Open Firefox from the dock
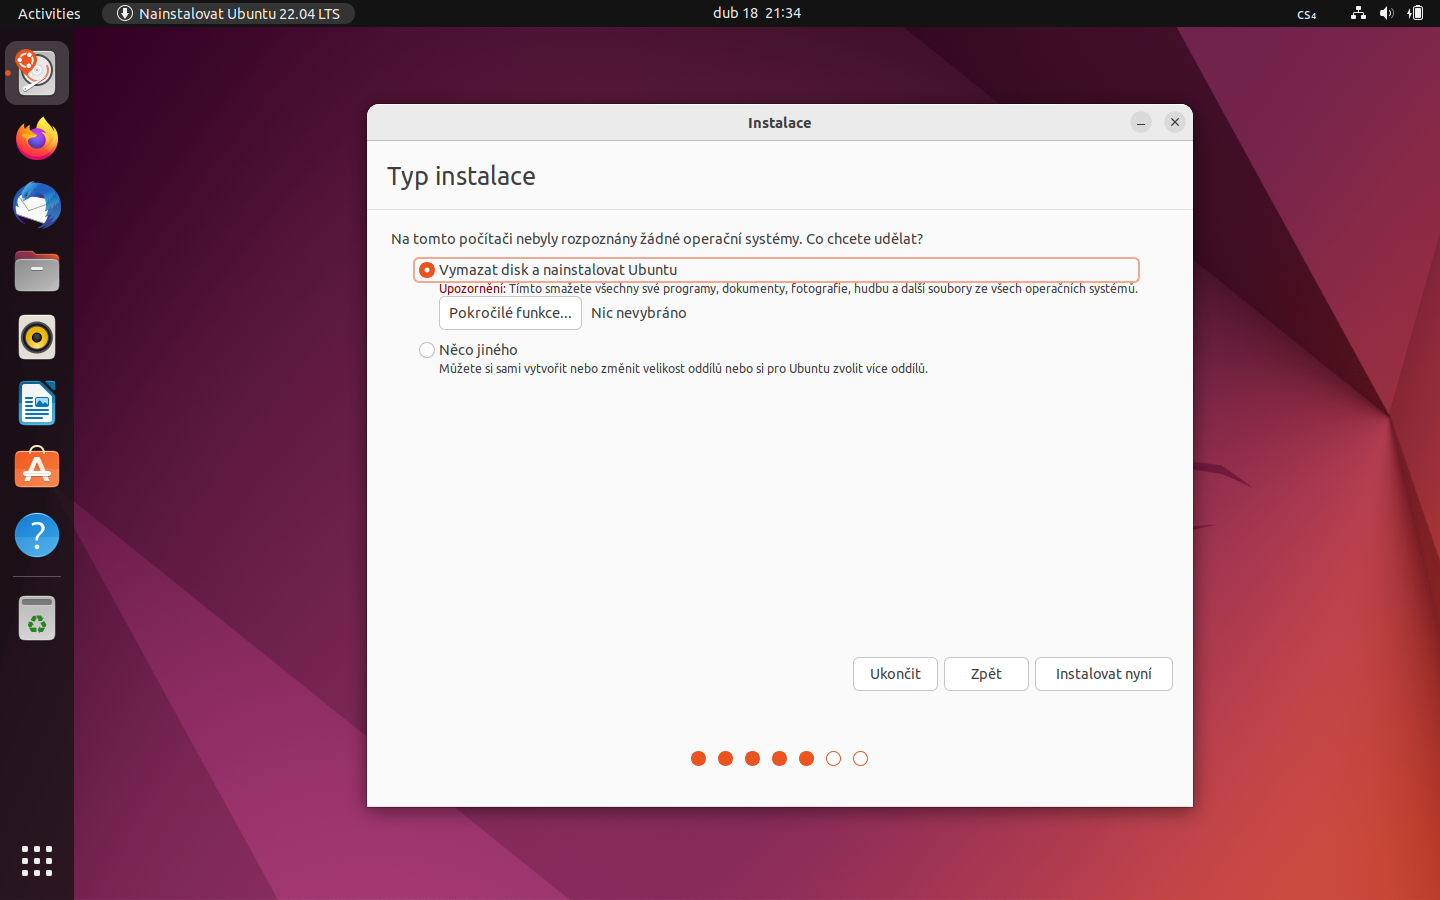1440x900 pixels. [36, 138]
